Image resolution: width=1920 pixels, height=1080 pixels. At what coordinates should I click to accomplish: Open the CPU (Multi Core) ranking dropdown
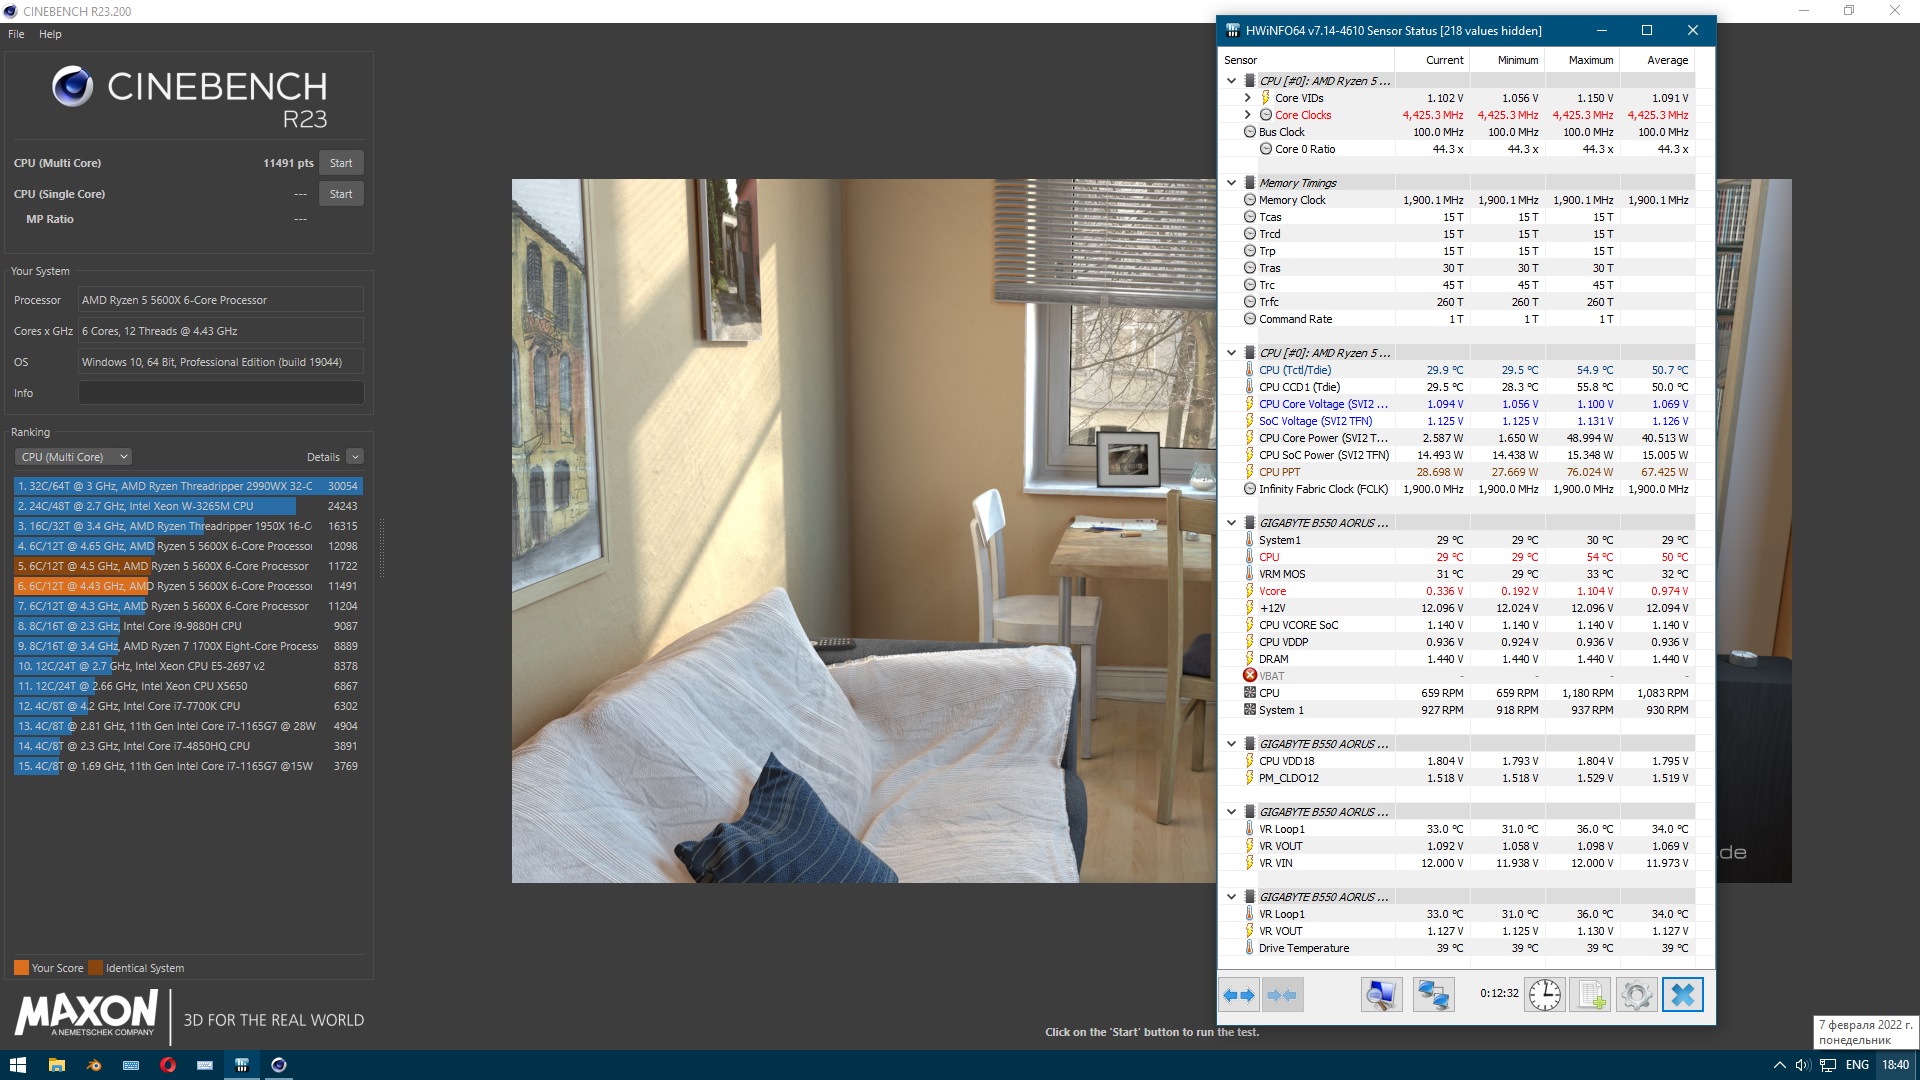click(74, 457)
